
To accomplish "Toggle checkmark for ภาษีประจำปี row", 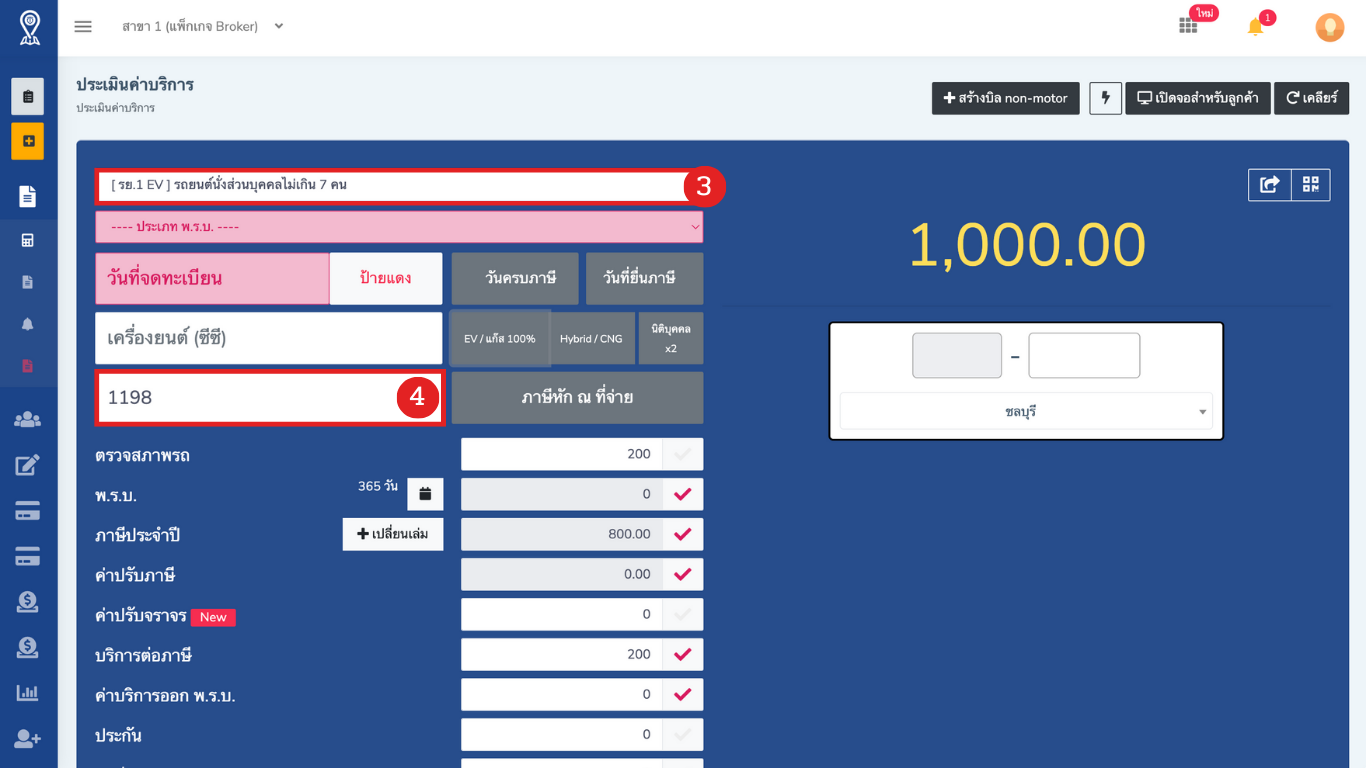I will click(683, 534).
